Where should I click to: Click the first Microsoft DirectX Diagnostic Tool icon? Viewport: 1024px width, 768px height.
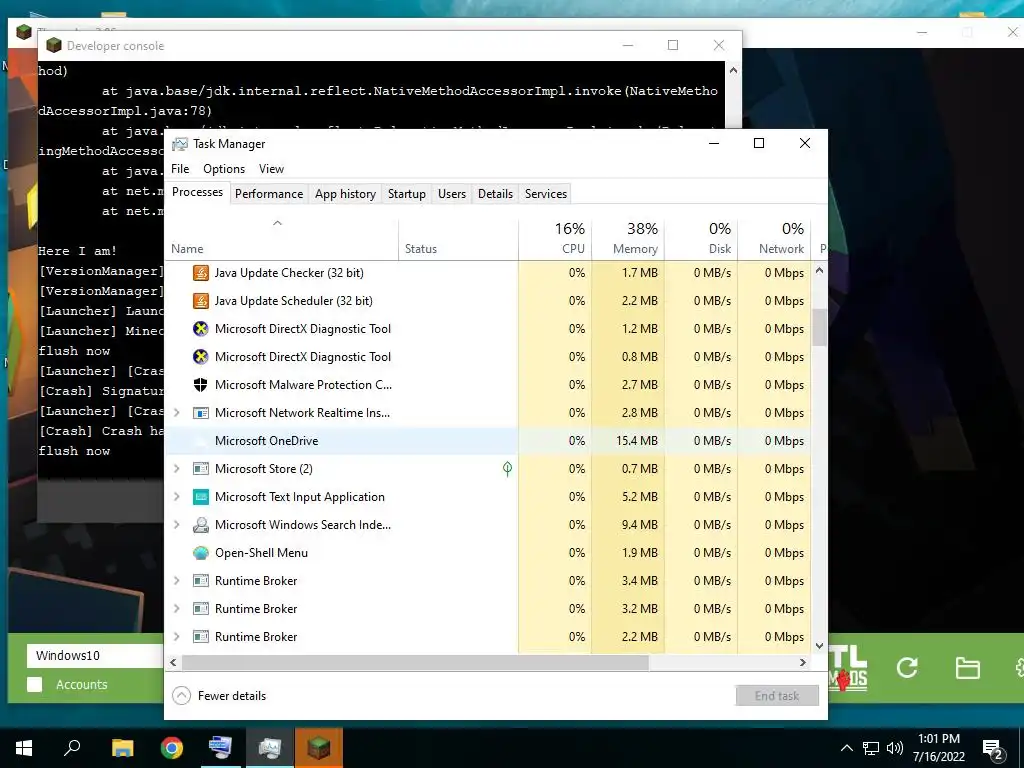[x=200, y=328]
